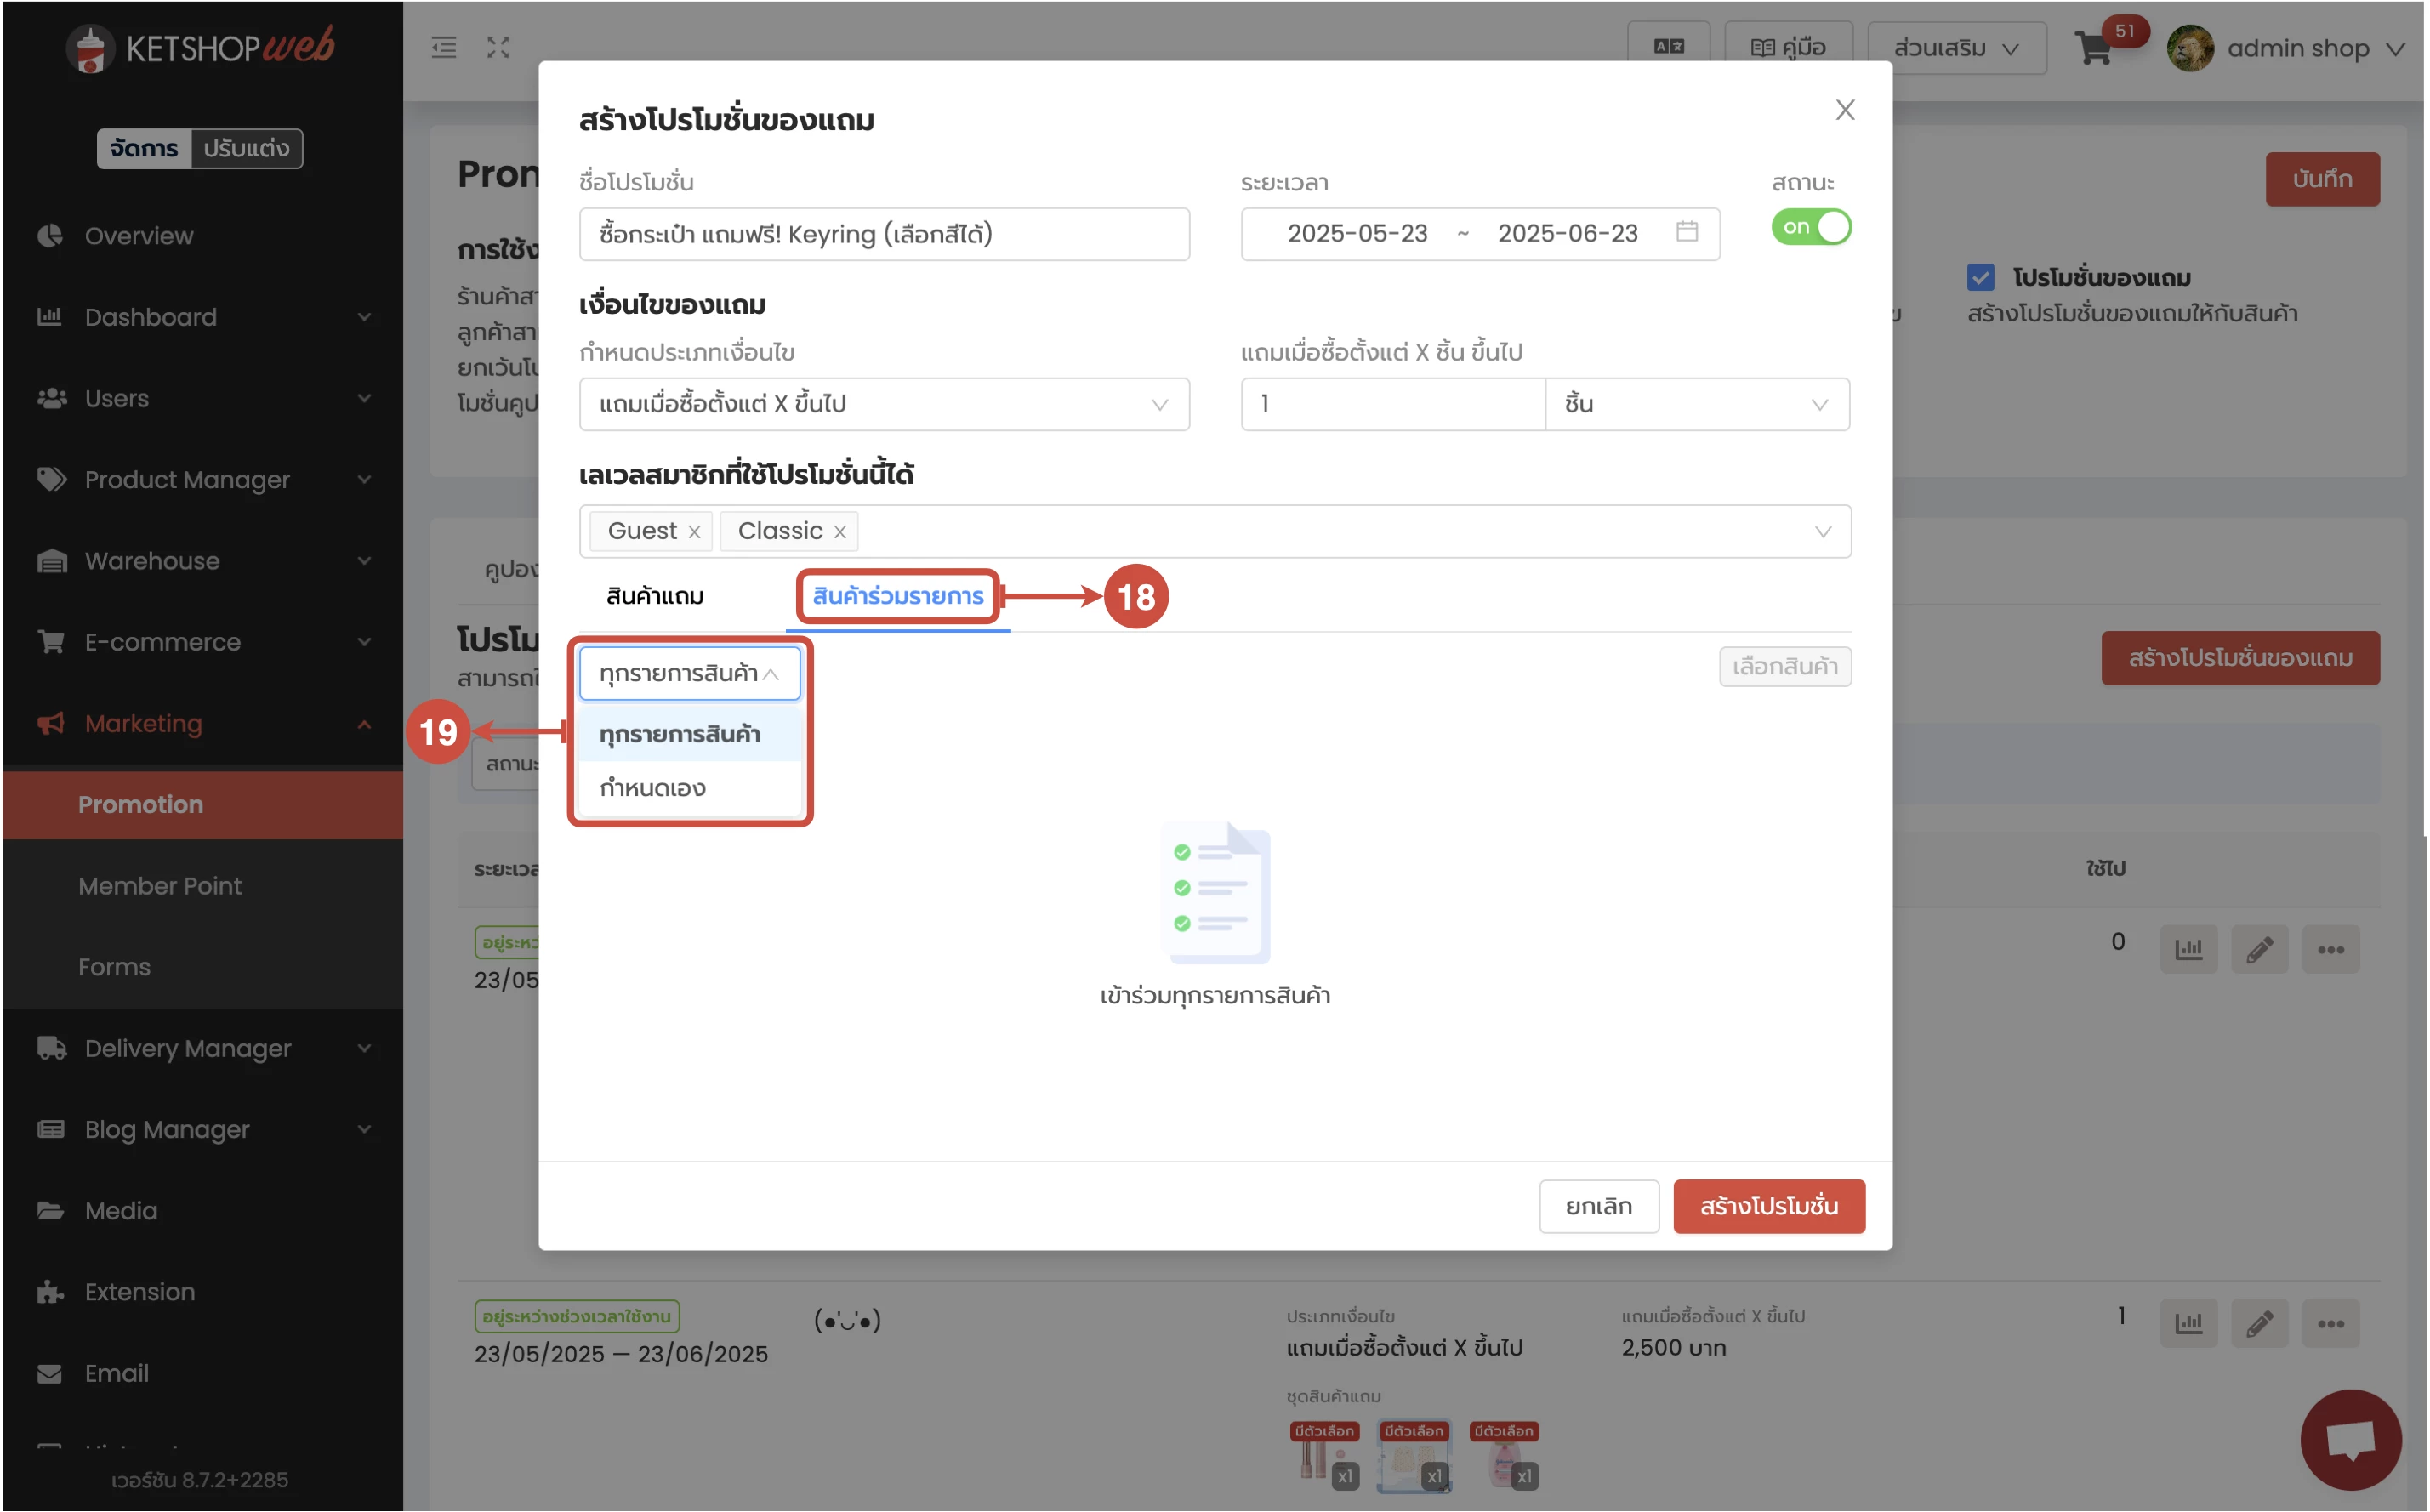Screen dimensions: 2430x1512
Task: Expand the ส่วนเสริม dropdown in top bar
Action: click(1956, 47)
